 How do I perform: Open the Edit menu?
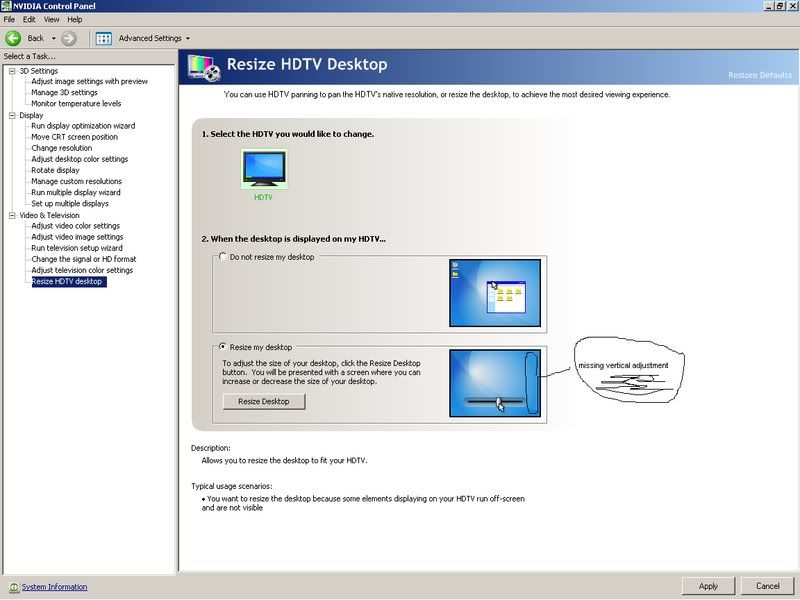coord(29,19)
